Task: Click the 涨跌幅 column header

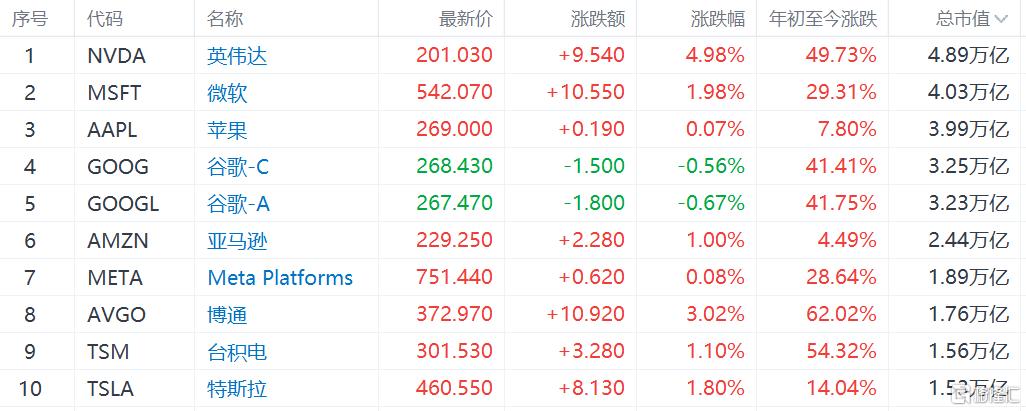Action: coord(718,18)
